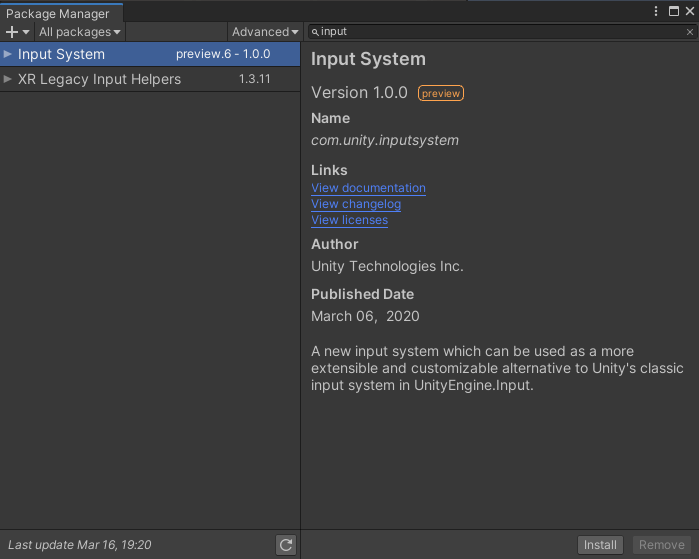Maximize the Package Manager window
The width and height of the screenshot is (699, 559).
pos(674,11)
